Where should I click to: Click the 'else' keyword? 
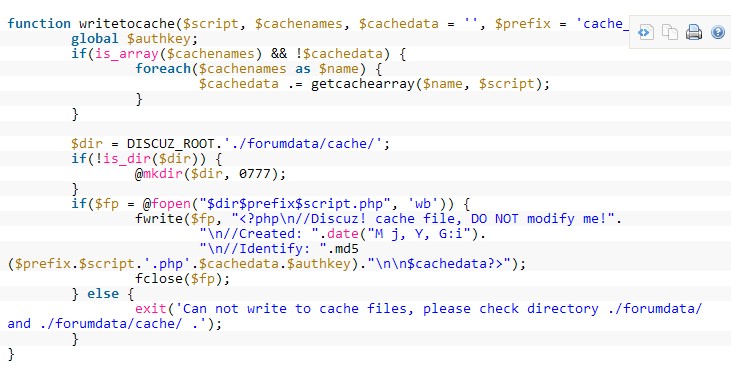coord(103,294)
